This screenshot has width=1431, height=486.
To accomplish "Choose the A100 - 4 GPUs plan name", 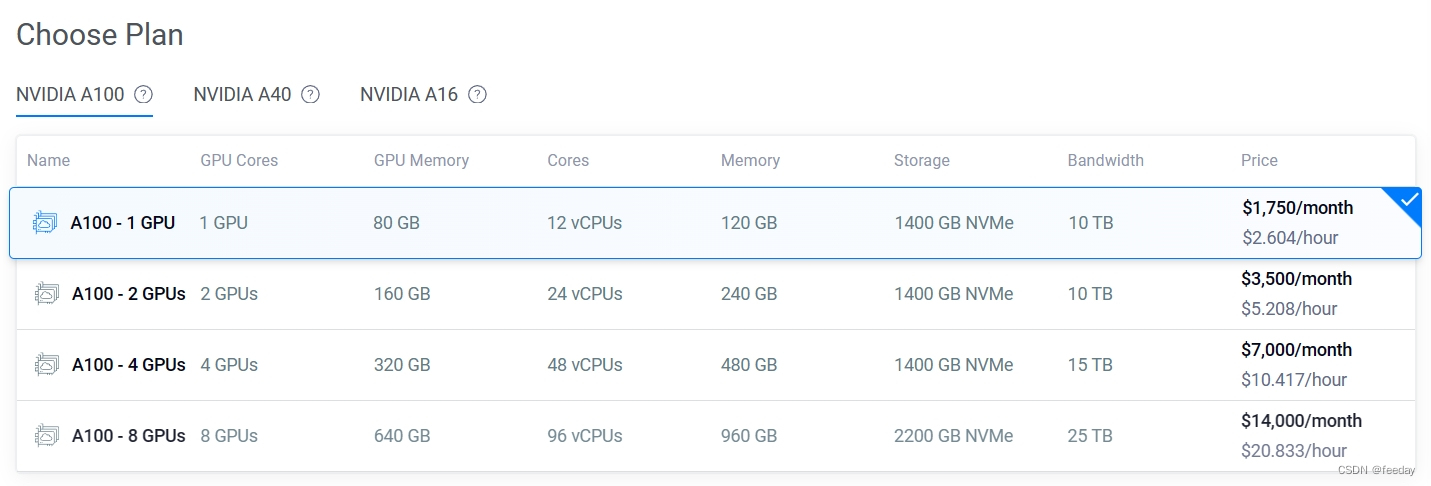I will [128, 365].
